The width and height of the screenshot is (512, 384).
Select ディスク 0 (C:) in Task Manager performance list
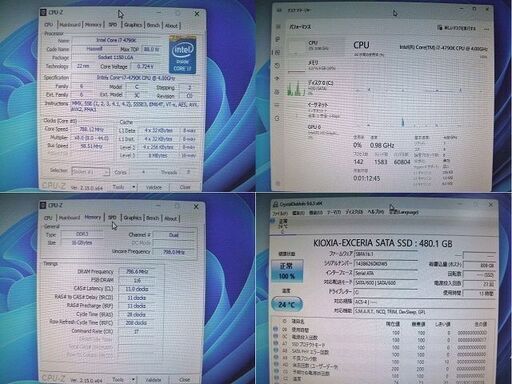click(x=316, y=87)
